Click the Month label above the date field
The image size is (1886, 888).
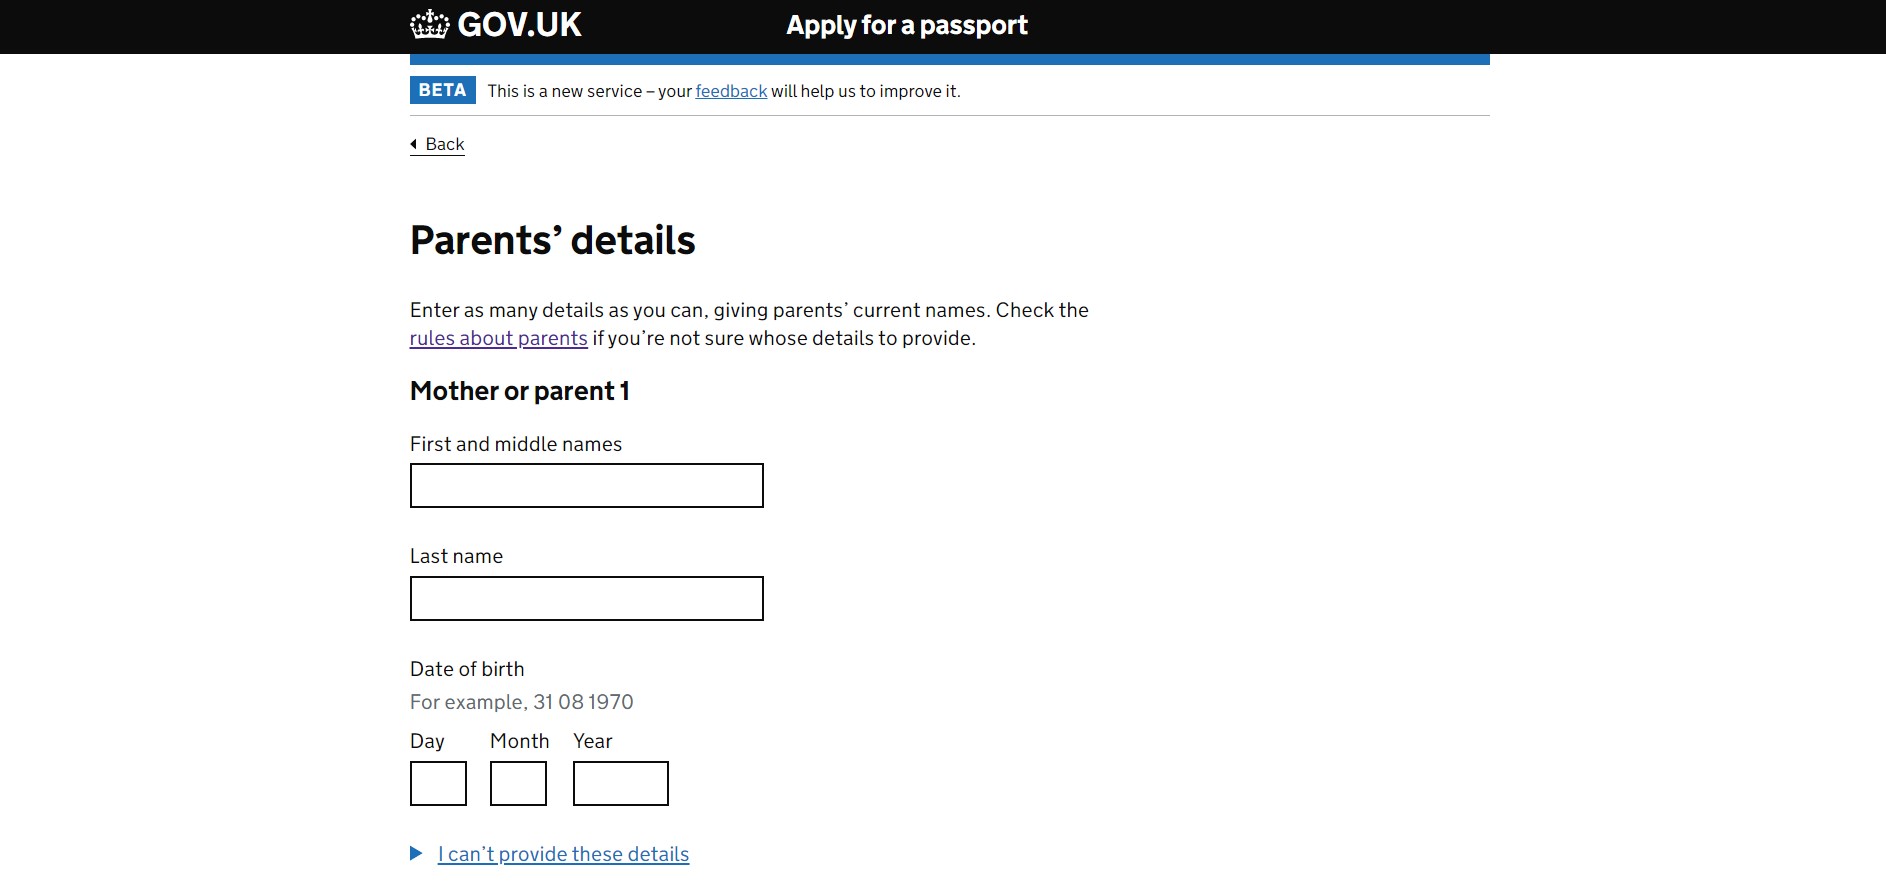(519, 741)
